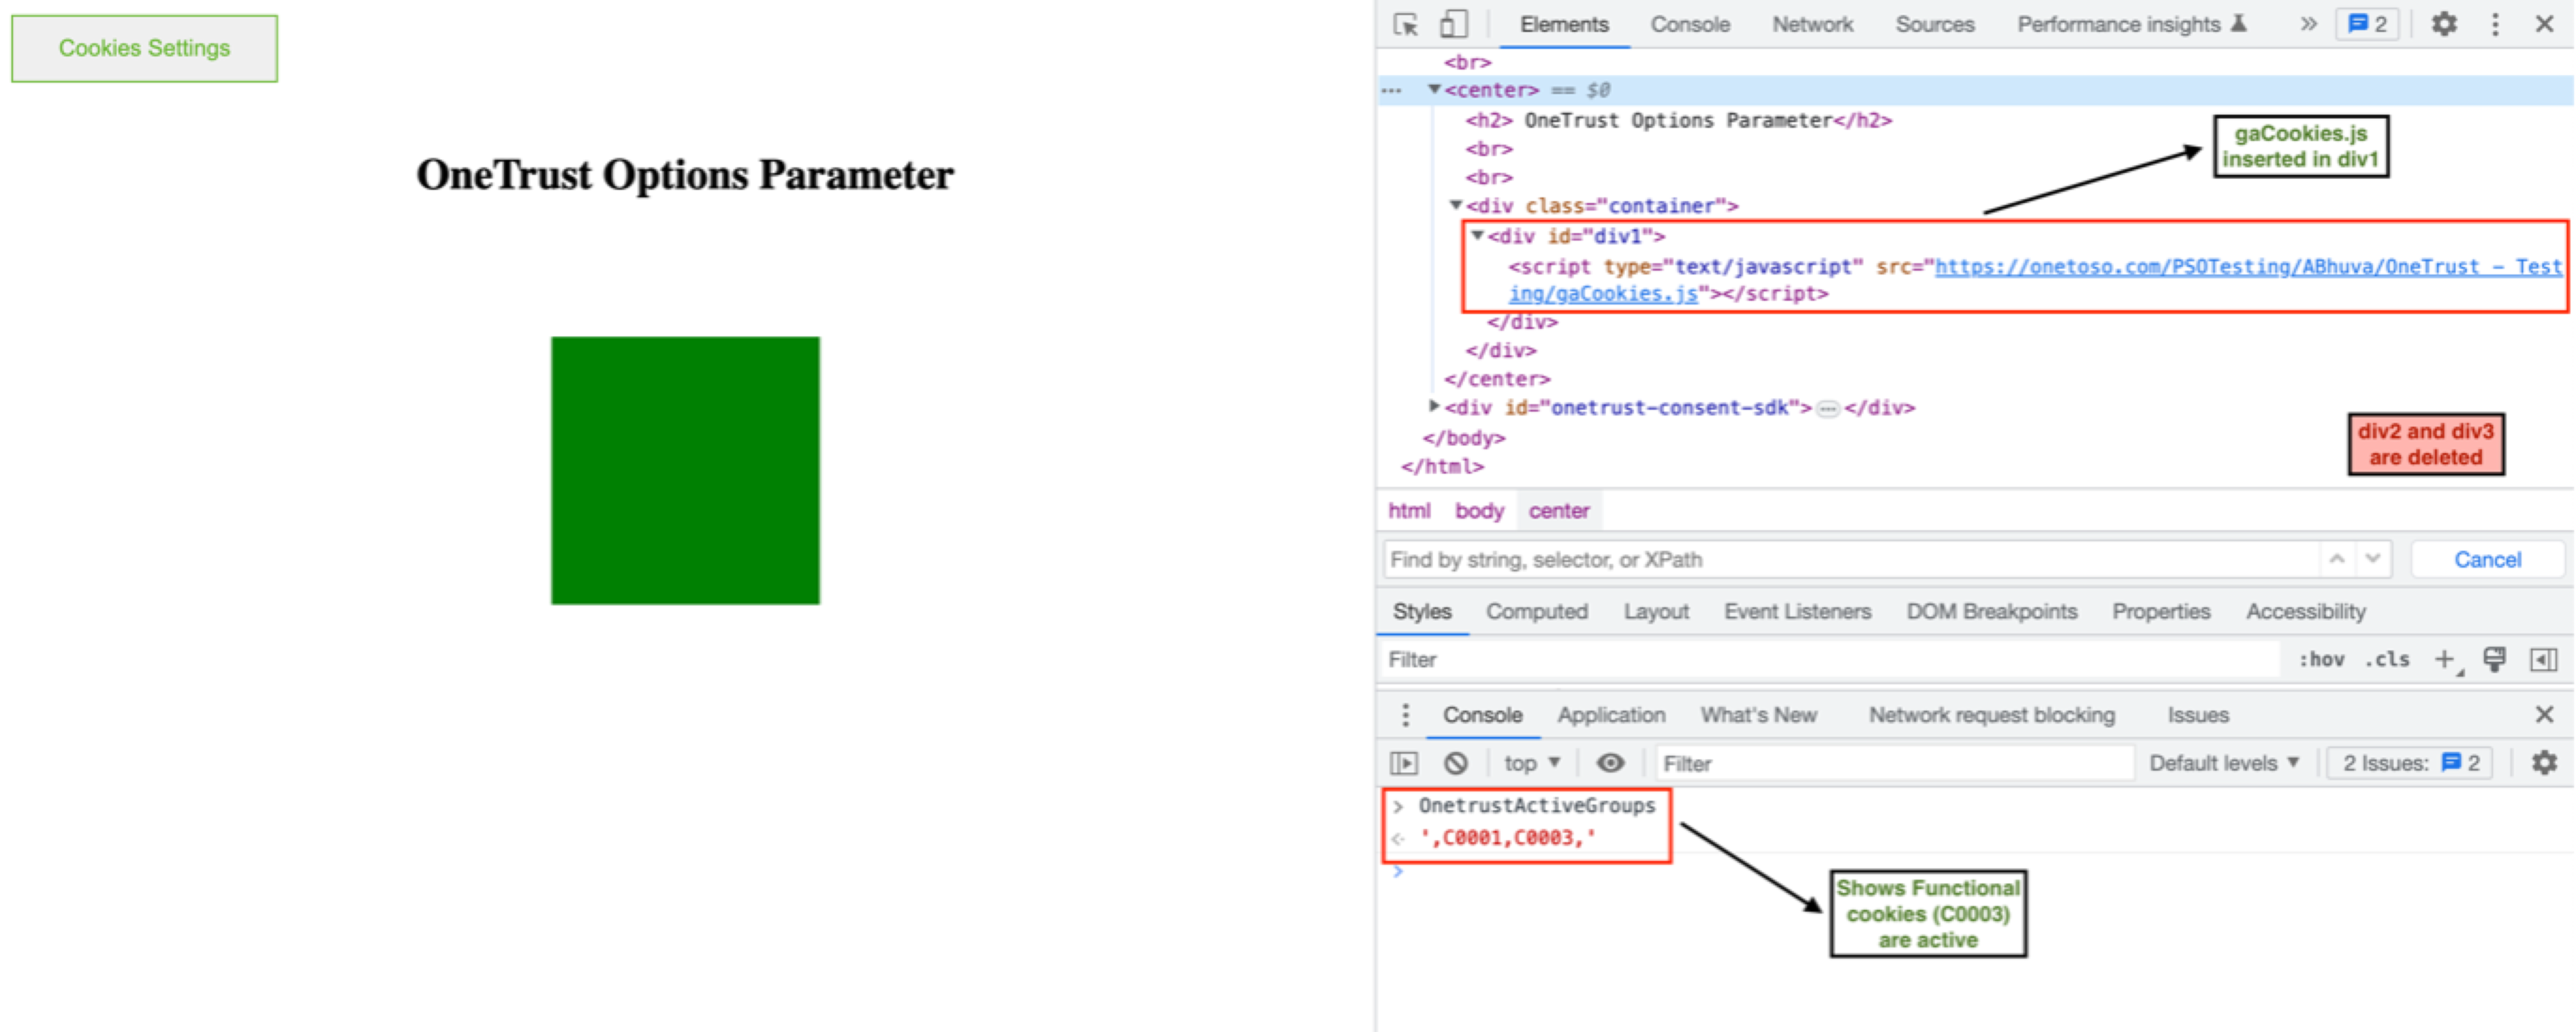
Task: Toggle computed styles sidebar icon
Action: tap(2544, 659)
